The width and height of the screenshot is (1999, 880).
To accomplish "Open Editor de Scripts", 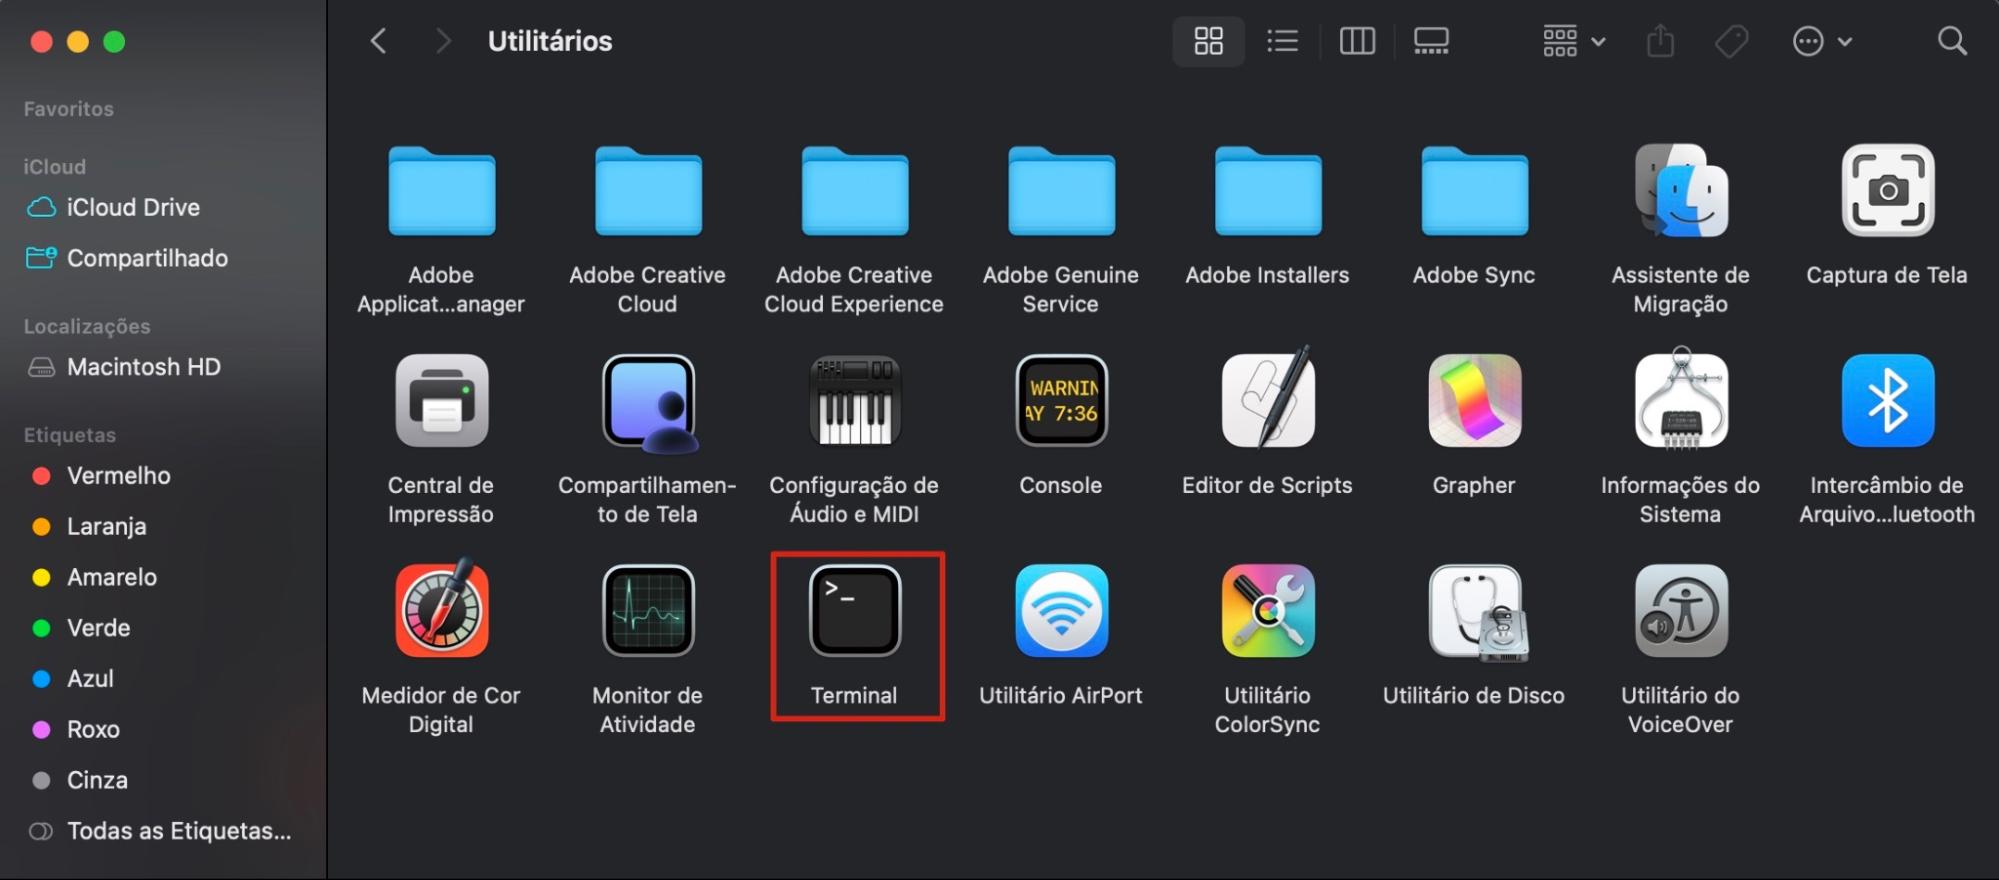I will click(x=1268, y=398).
